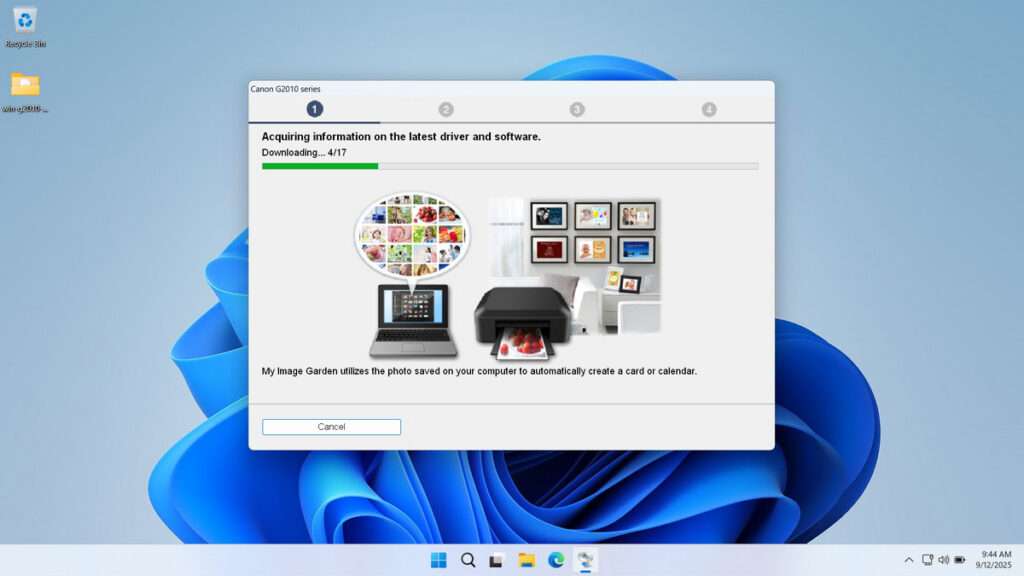Image resolution: width=1024 pixels, height=576 pixels.
Task: Click the Canon installer taskbar icon
Action: (x=586, y=560)
